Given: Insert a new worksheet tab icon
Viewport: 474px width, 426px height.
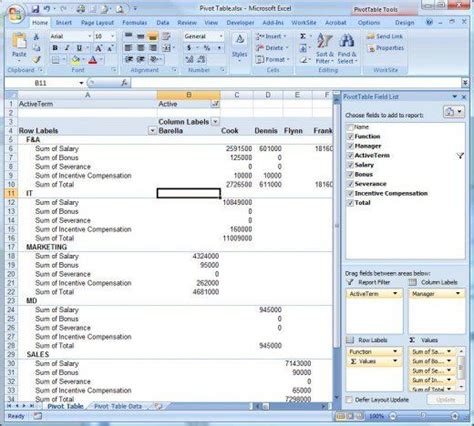Looking at the screenshot, I should (x=158, y=406).
